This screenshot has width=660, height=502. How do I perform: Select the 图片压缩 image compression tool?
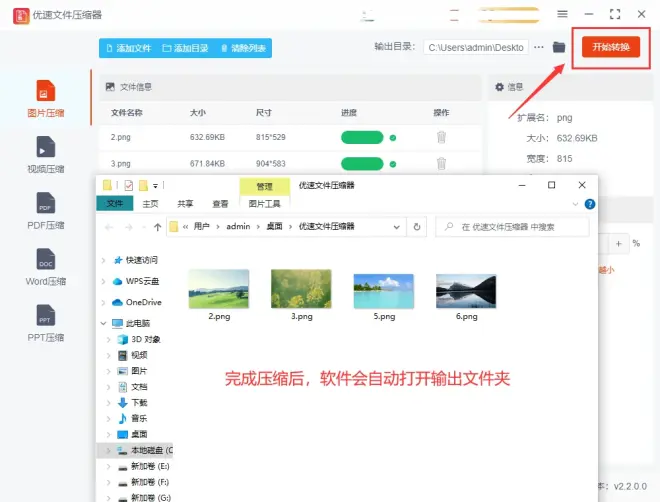pos(45,98)
